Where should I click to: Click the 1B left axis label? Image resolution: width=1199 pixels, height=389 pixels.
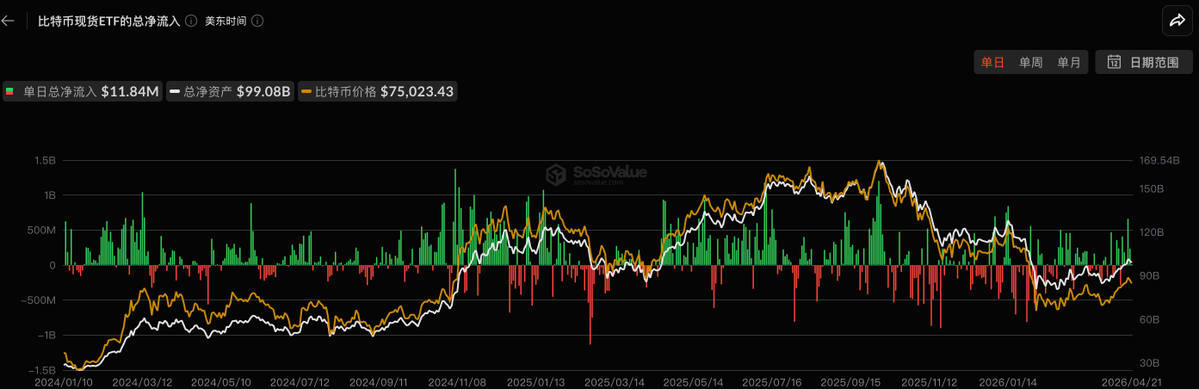(50, 196)
